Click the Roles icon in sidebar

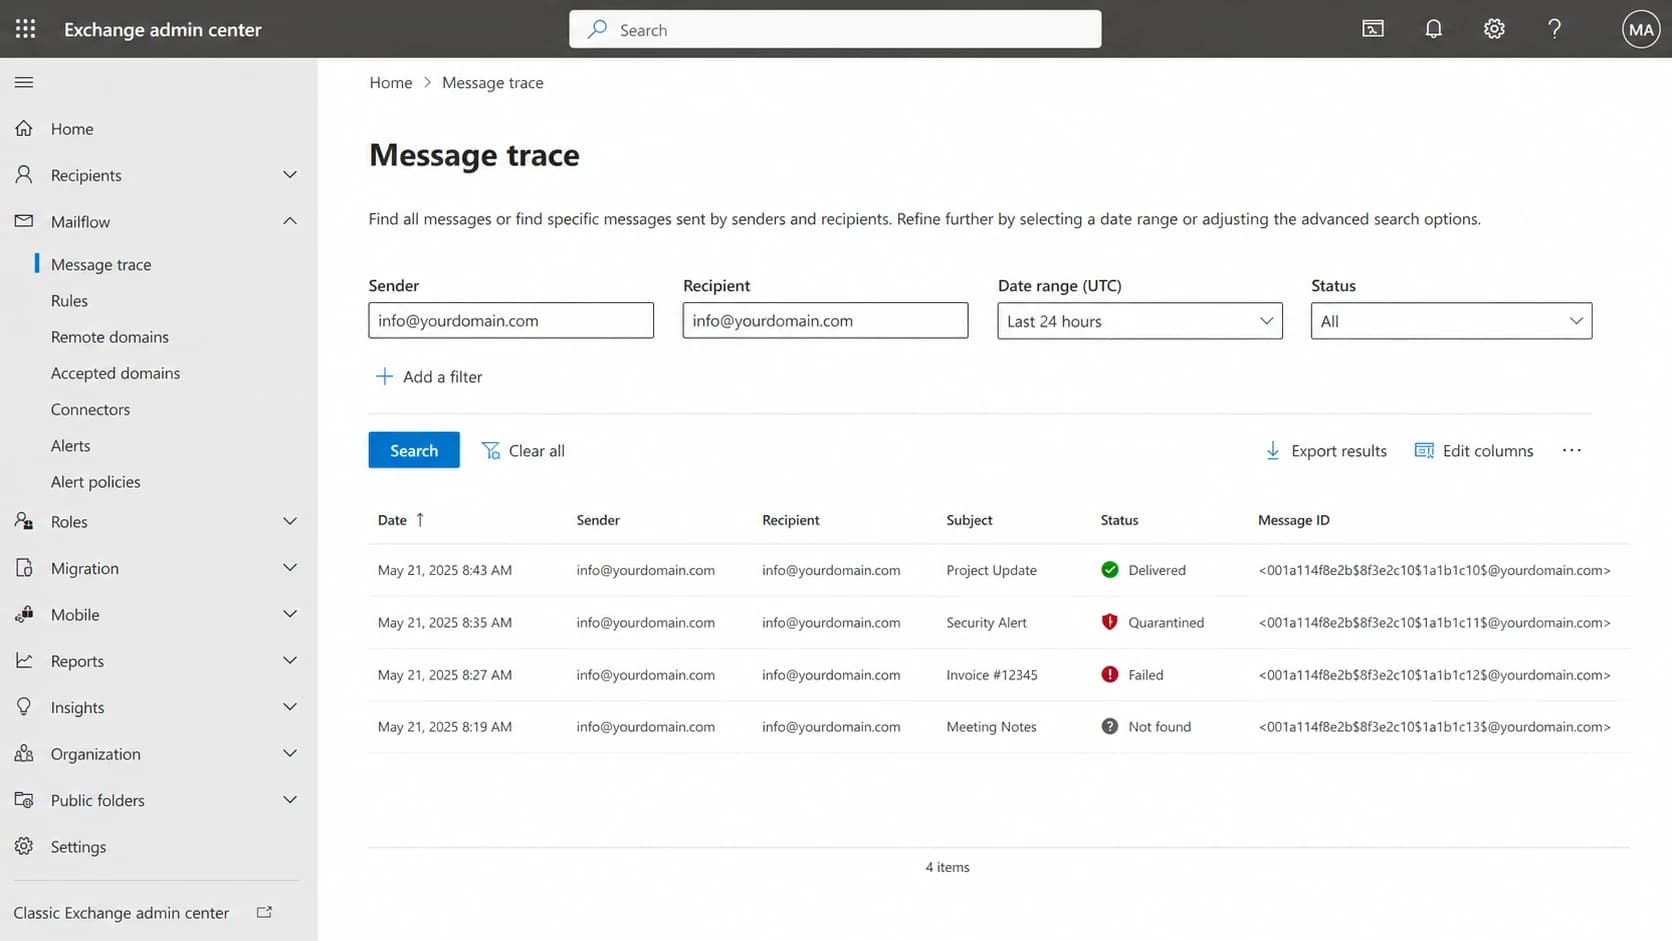24,521
